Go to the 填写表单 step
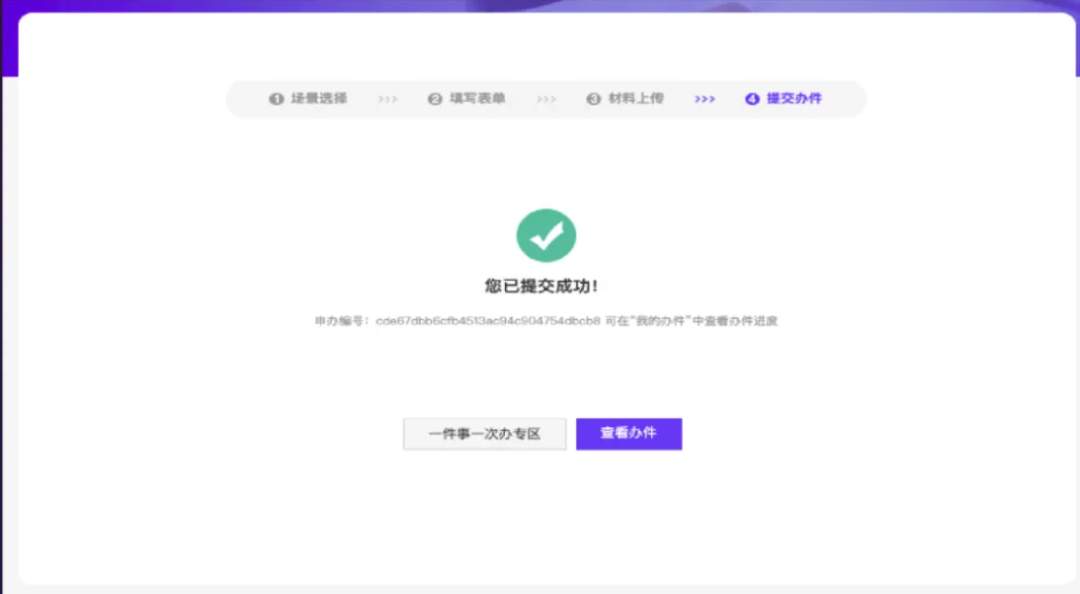The image size is (1080, 594). coord(477,98)
